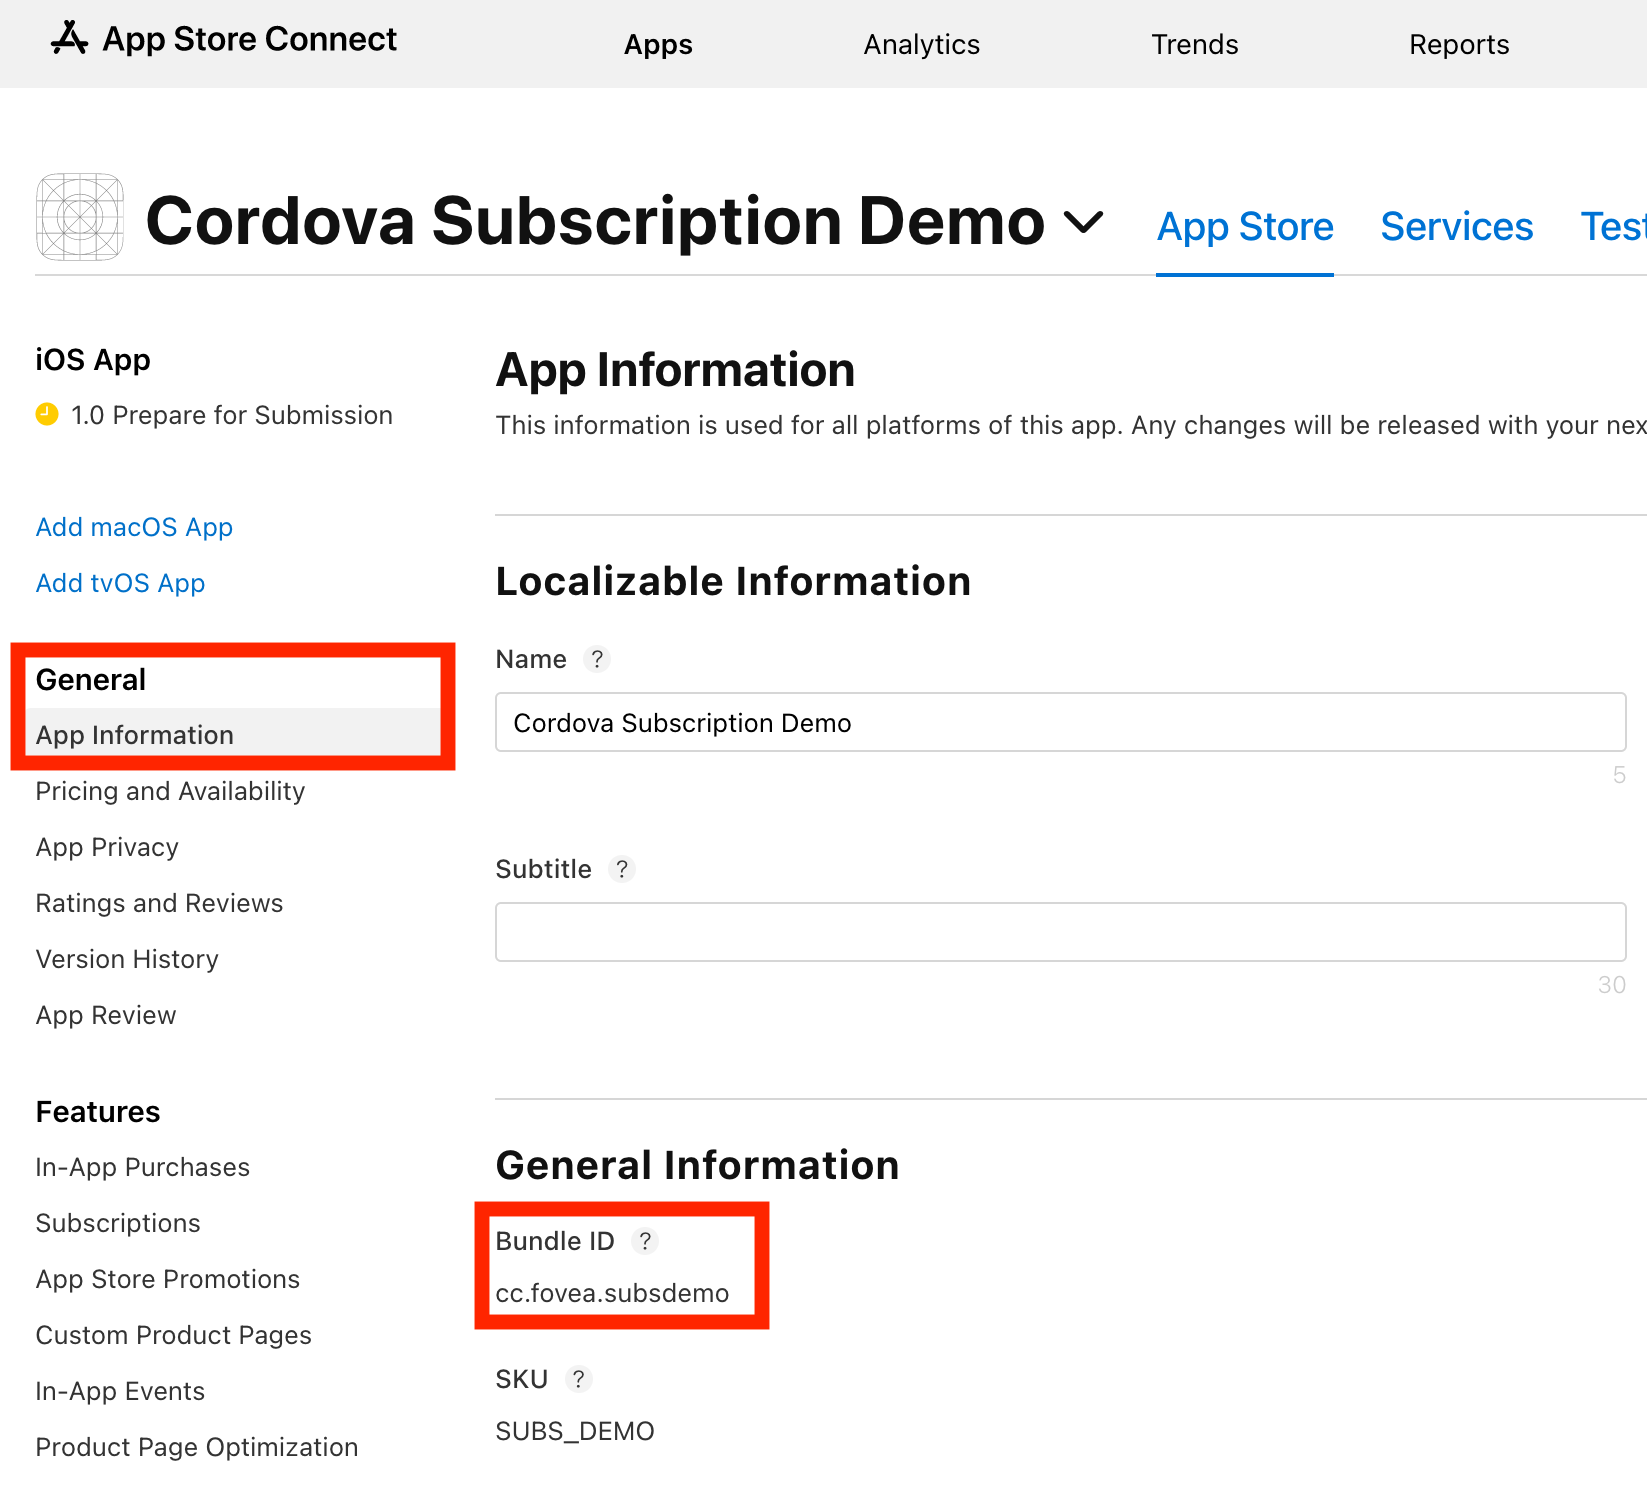Click the App Store Connect title text
Viewport: 1647px width, 1493px height.
(x=250, y=39)
